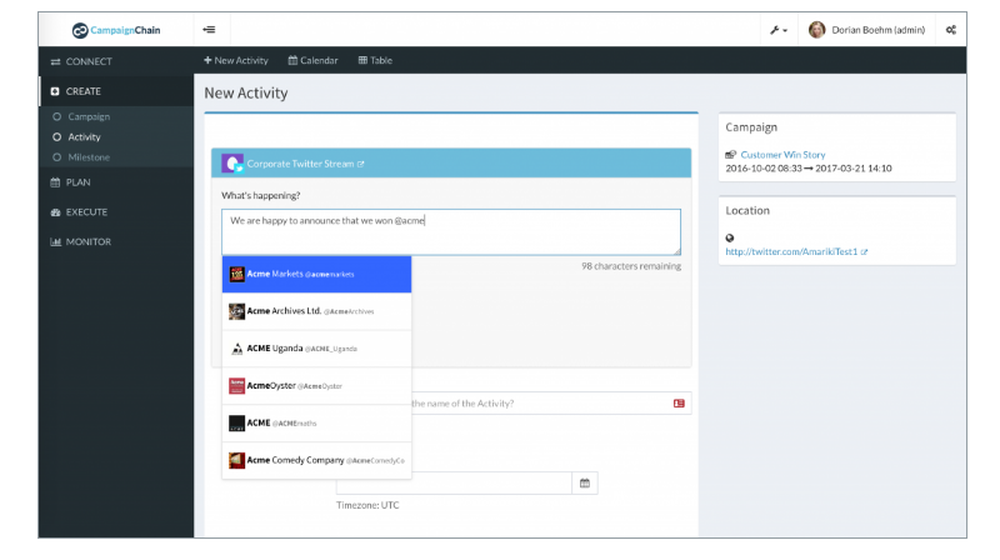The width and height of the screenshot is (1000, 560).
Task: Click the Twitter stream account icon
Action: [232, 163]
